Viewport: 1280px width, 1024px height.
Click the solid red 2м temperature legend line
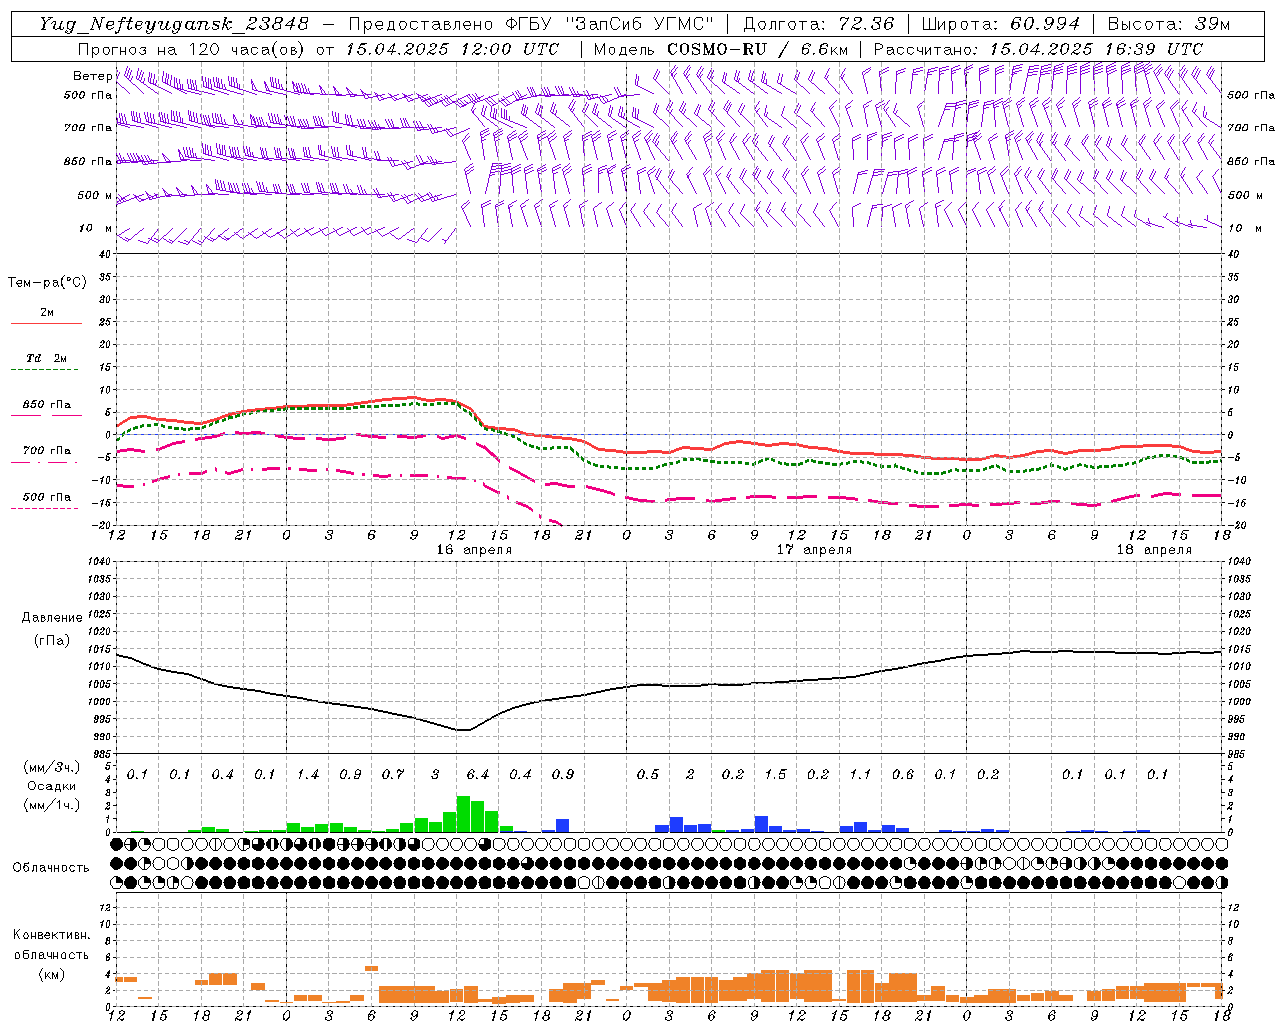coord(46,323)
